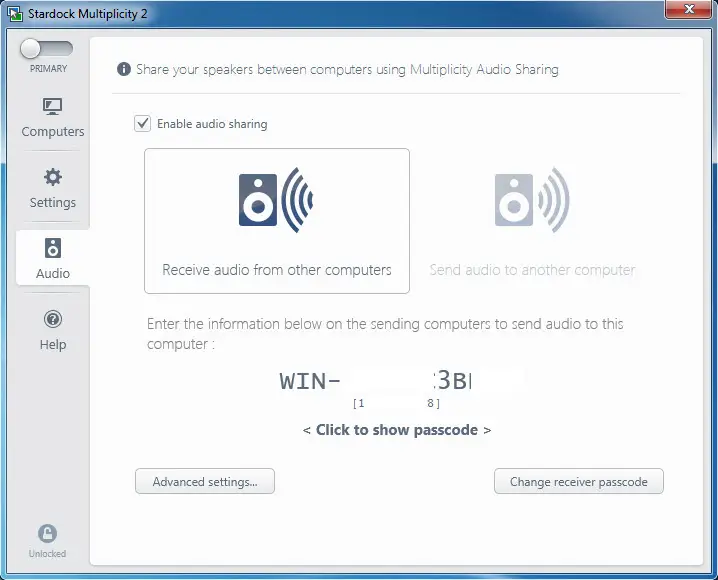Image resolution: width=718 pixels, height=580 pixels.
Task: Close the Multiplicity window
Action: pos(688,9)
